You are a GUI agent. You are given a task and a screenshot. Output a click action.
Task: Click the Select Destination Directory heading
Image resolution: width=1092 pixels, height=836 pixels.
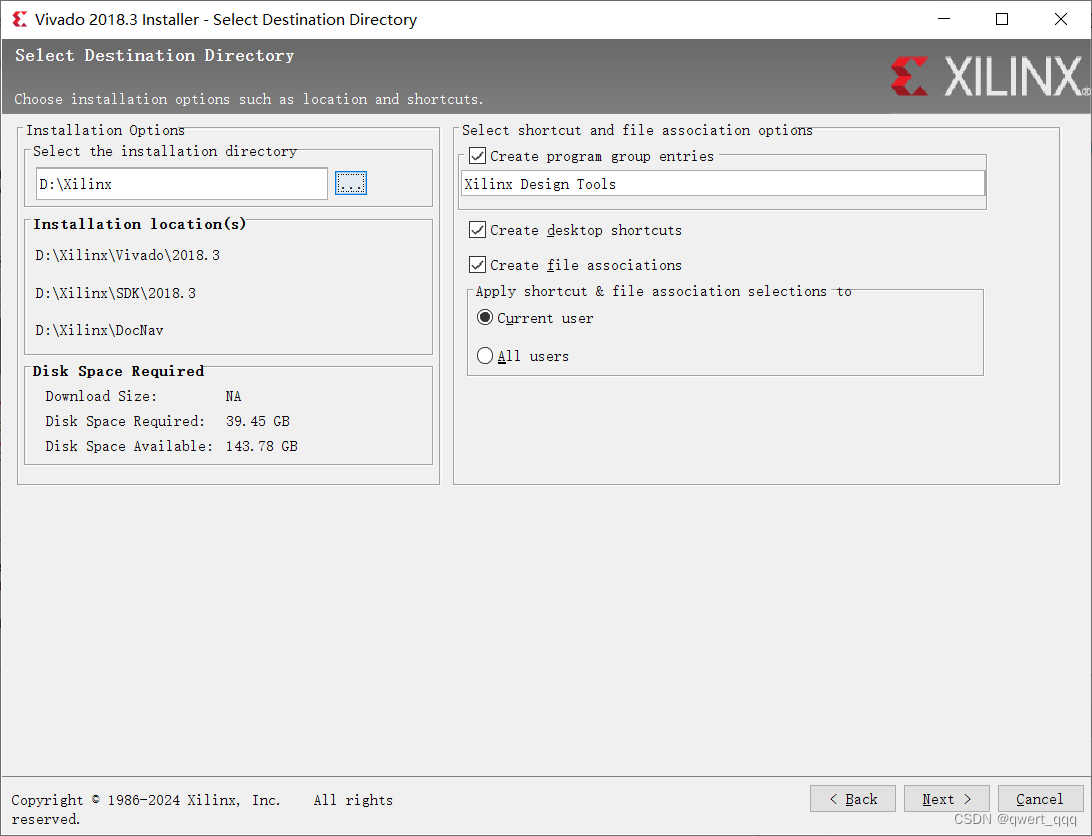[x=155, y=55]
